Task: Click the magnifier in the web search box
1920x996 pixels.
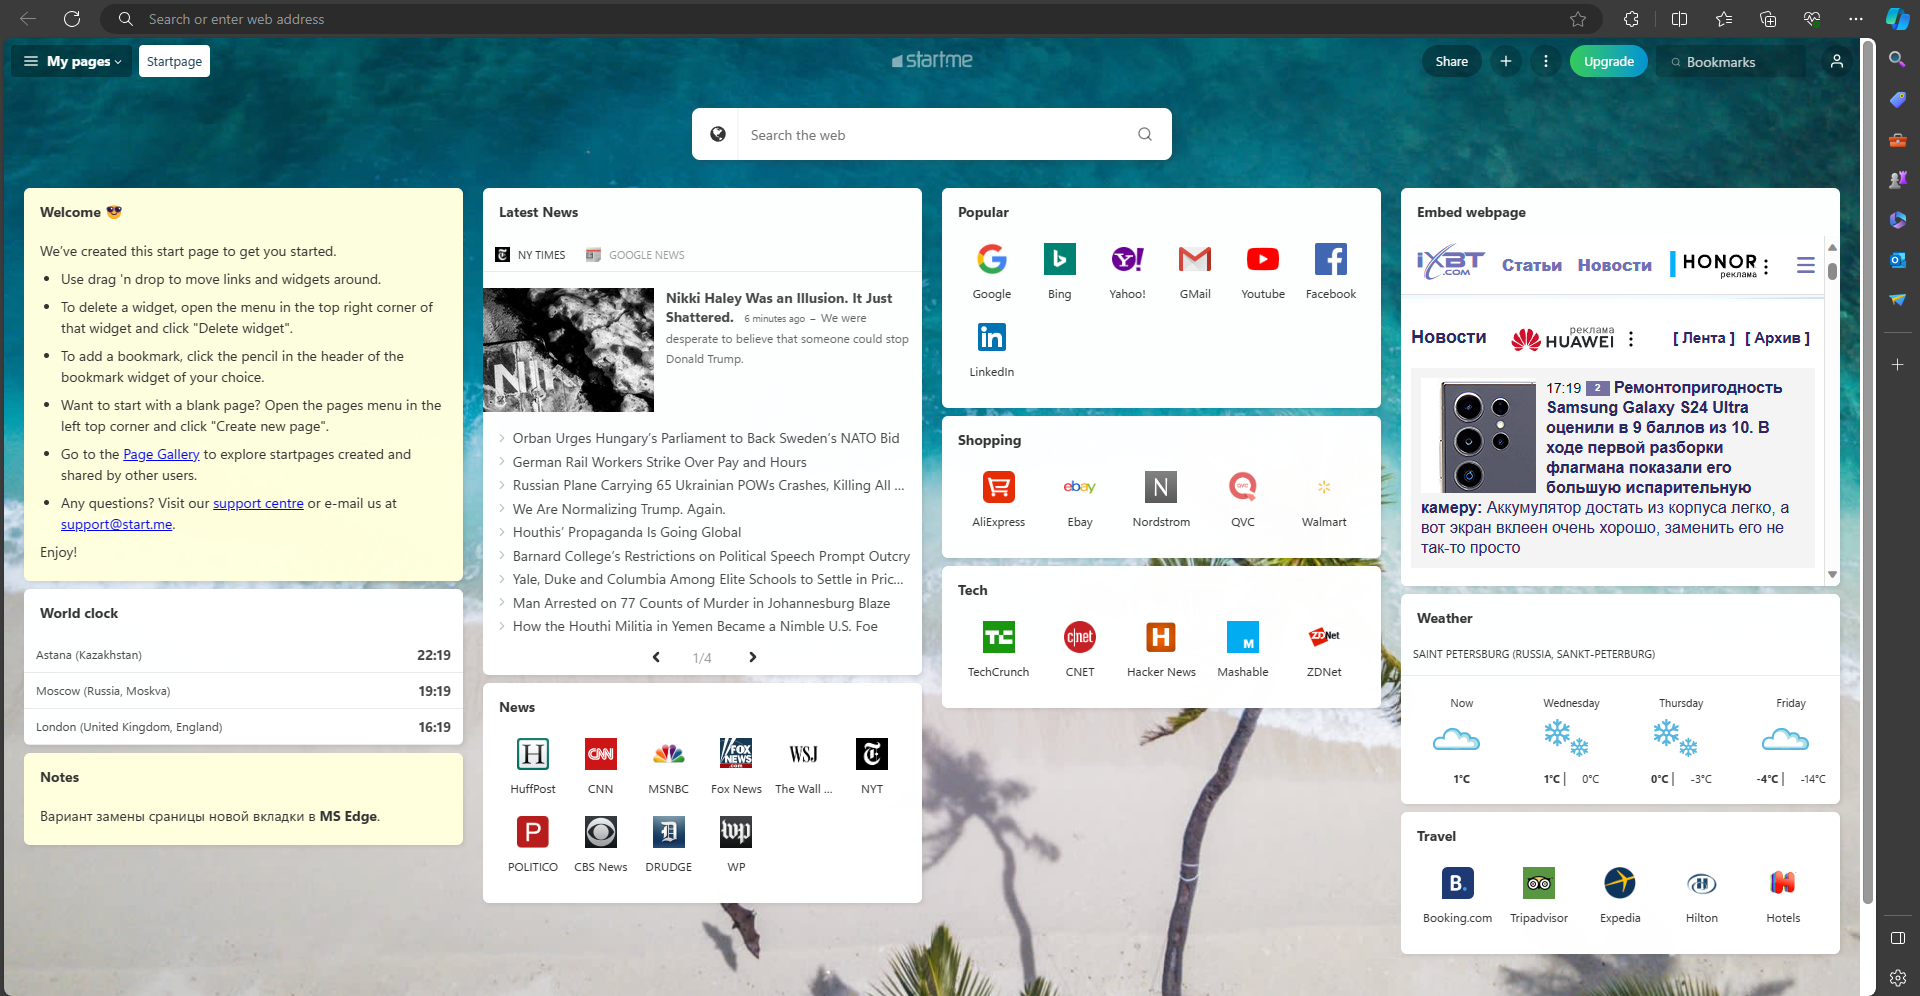Action: coord(1145,134)
